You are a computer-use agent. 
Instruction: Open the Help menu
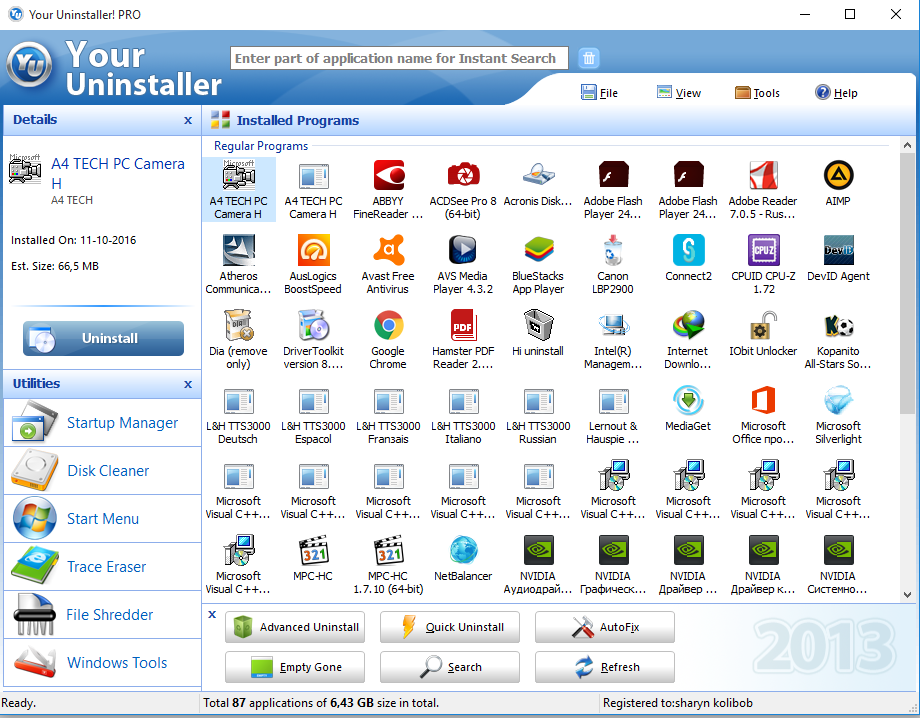(836, 93)
